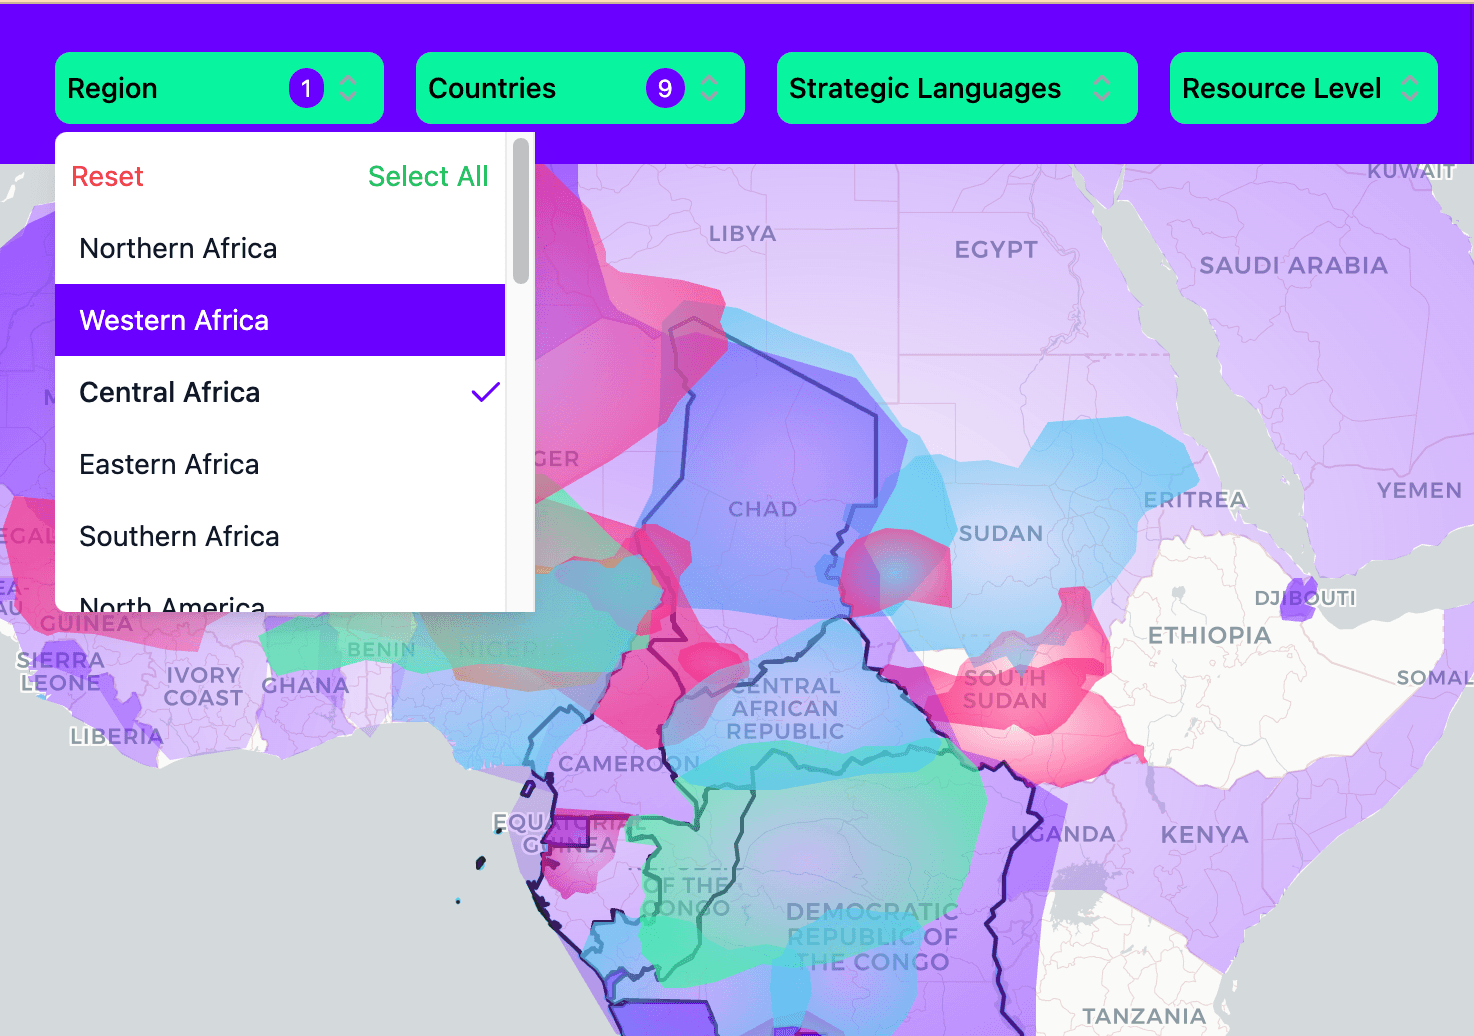The width and height of the screenshot is (1474, 1036).
Task: Deselect the Central Africa region option
Action: pyautogui.click(x=170, y=392)
